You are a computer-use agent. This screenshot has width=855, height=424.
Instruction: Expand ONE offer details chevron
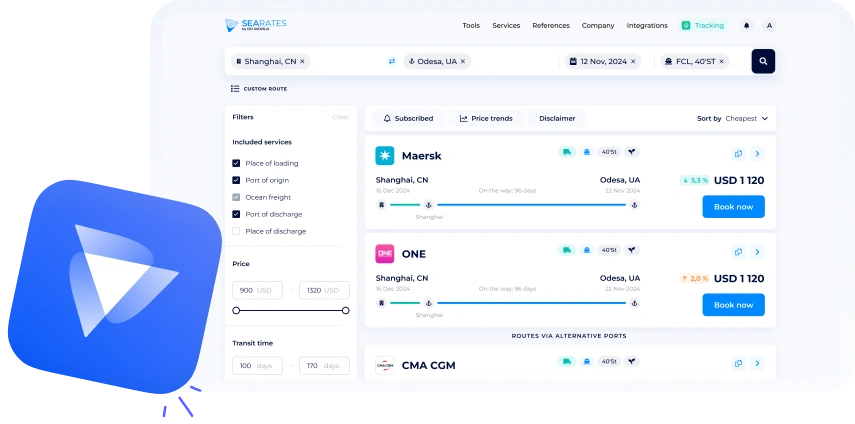click(x=757, y=252)
